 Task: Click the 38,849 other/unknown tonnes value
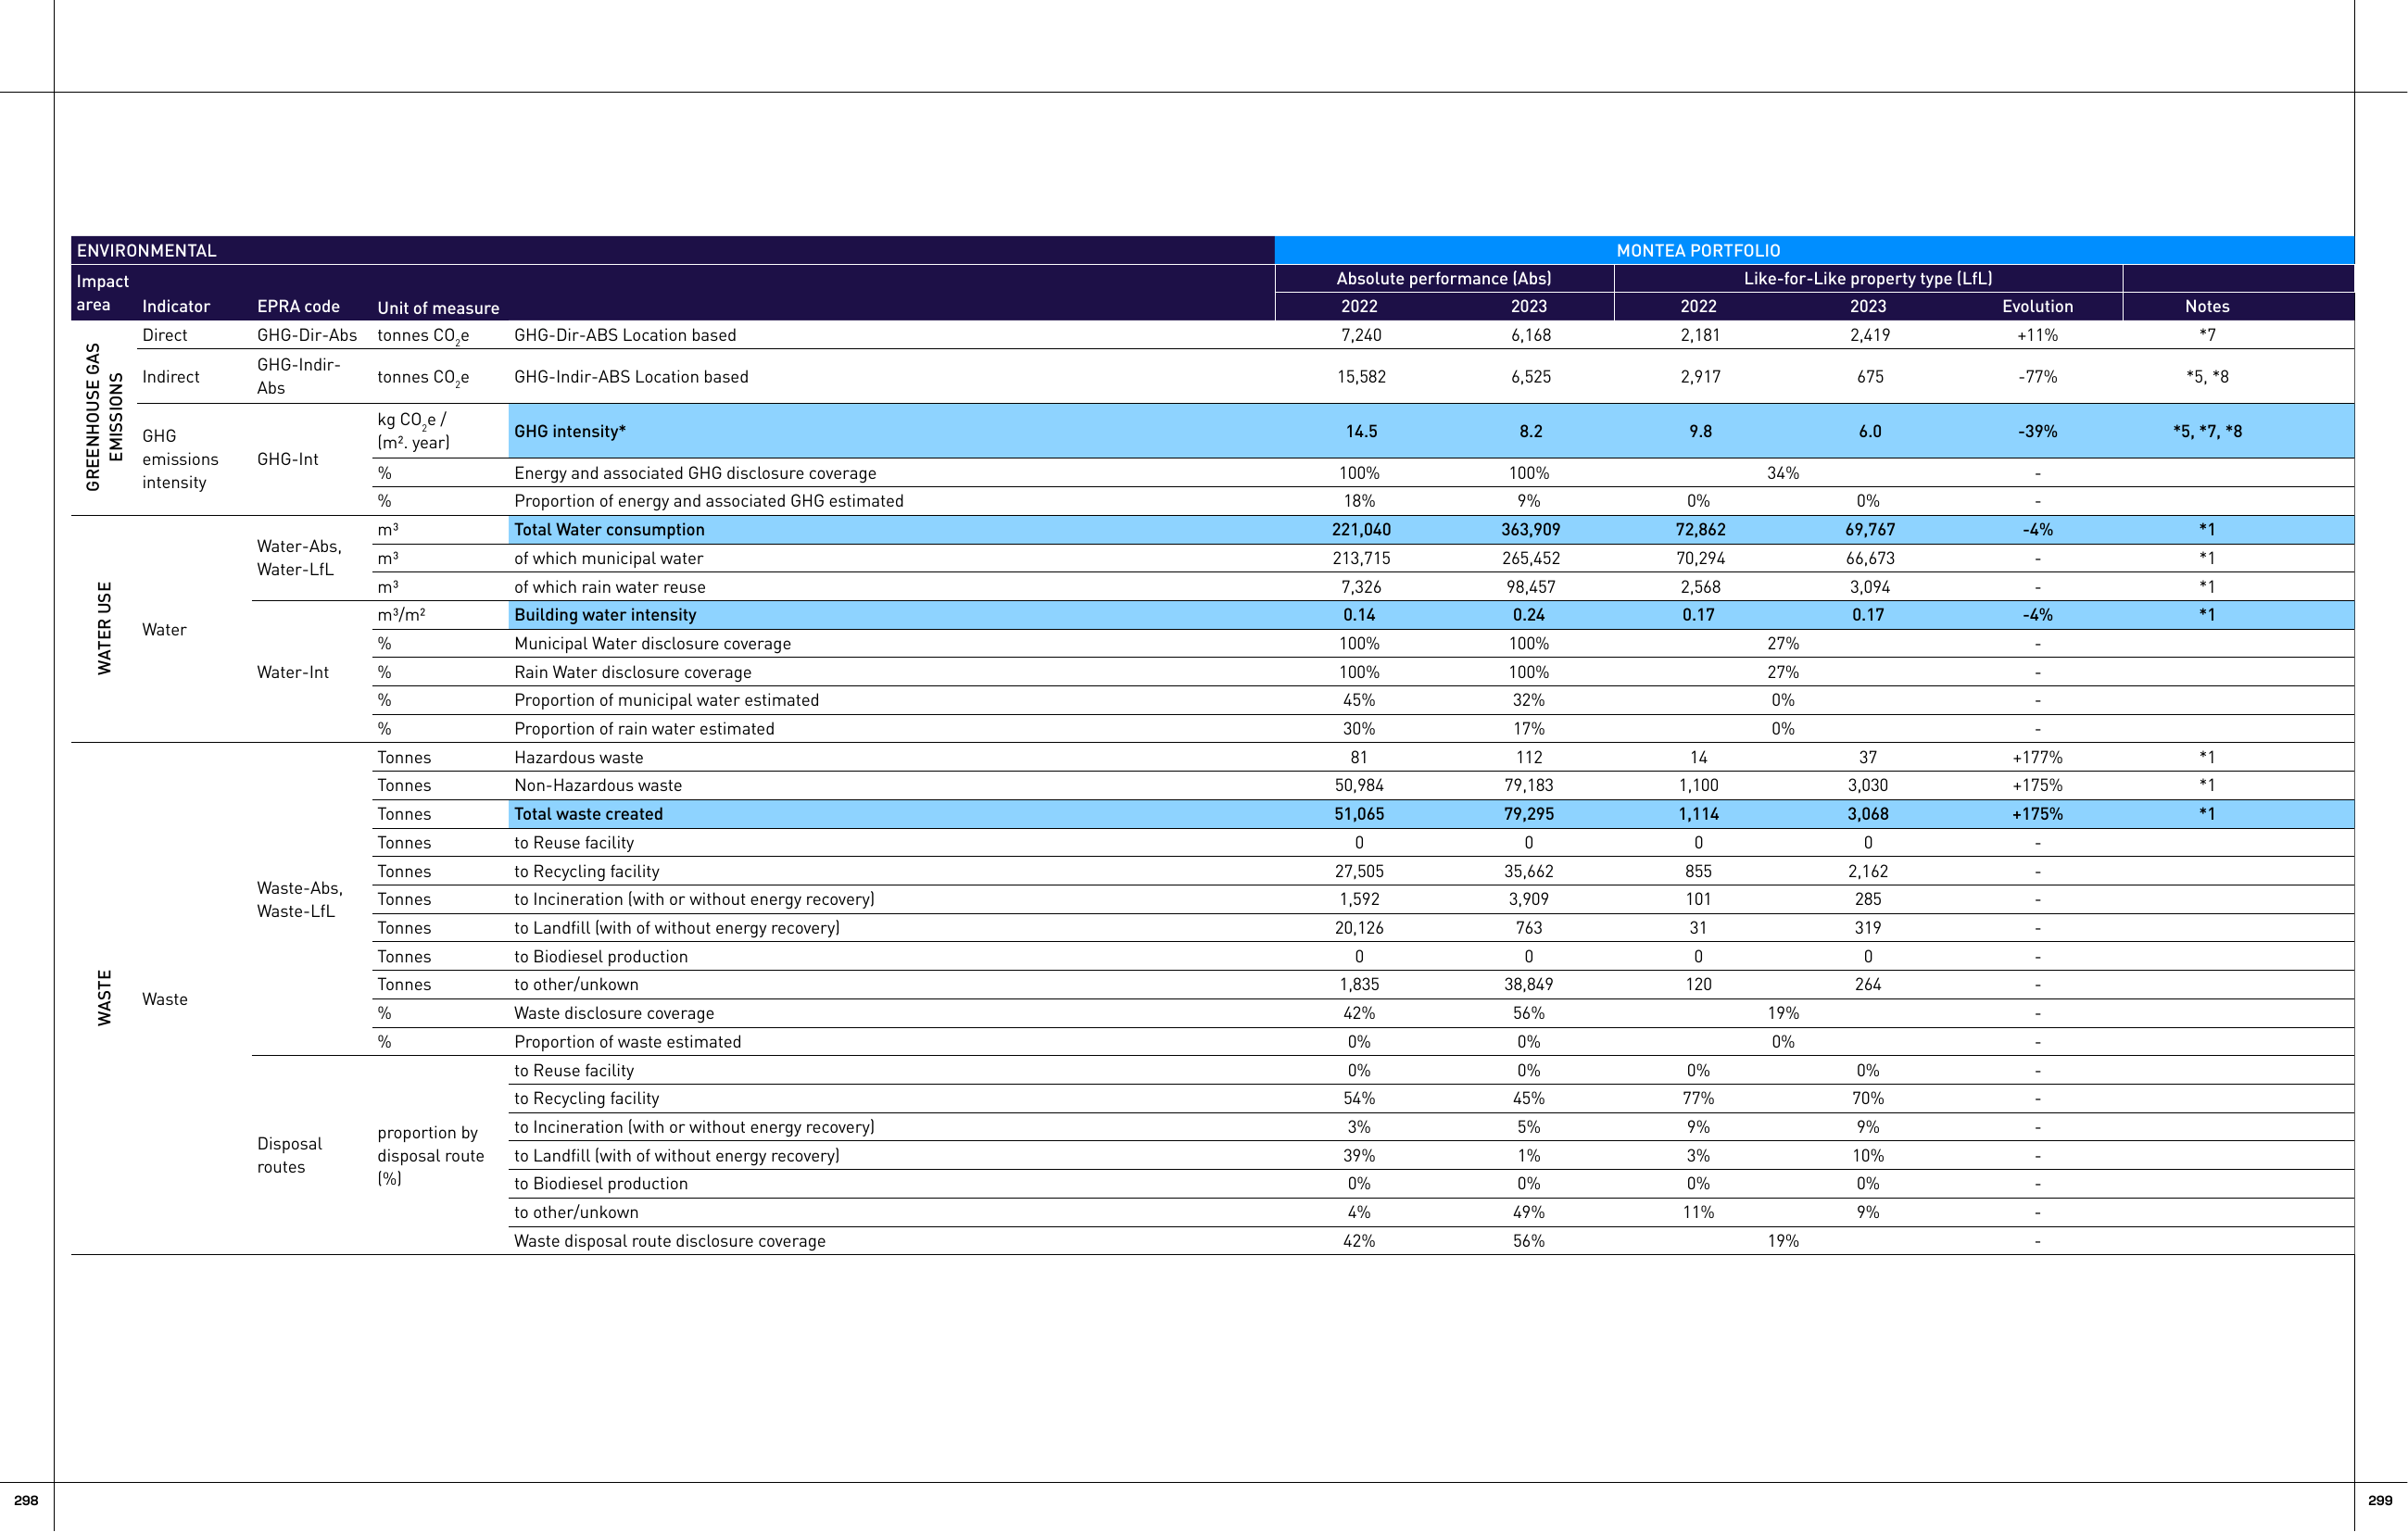1529,985
